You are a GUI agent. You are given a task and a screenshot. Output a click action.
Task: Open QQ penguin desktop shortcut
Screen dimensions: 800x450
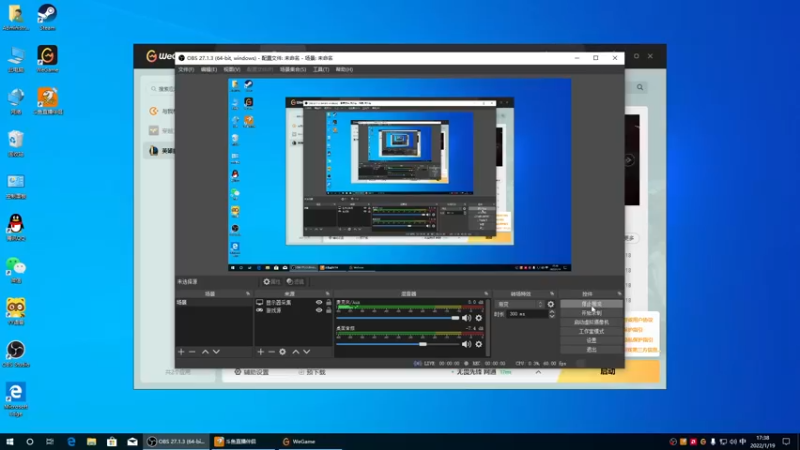16,228
